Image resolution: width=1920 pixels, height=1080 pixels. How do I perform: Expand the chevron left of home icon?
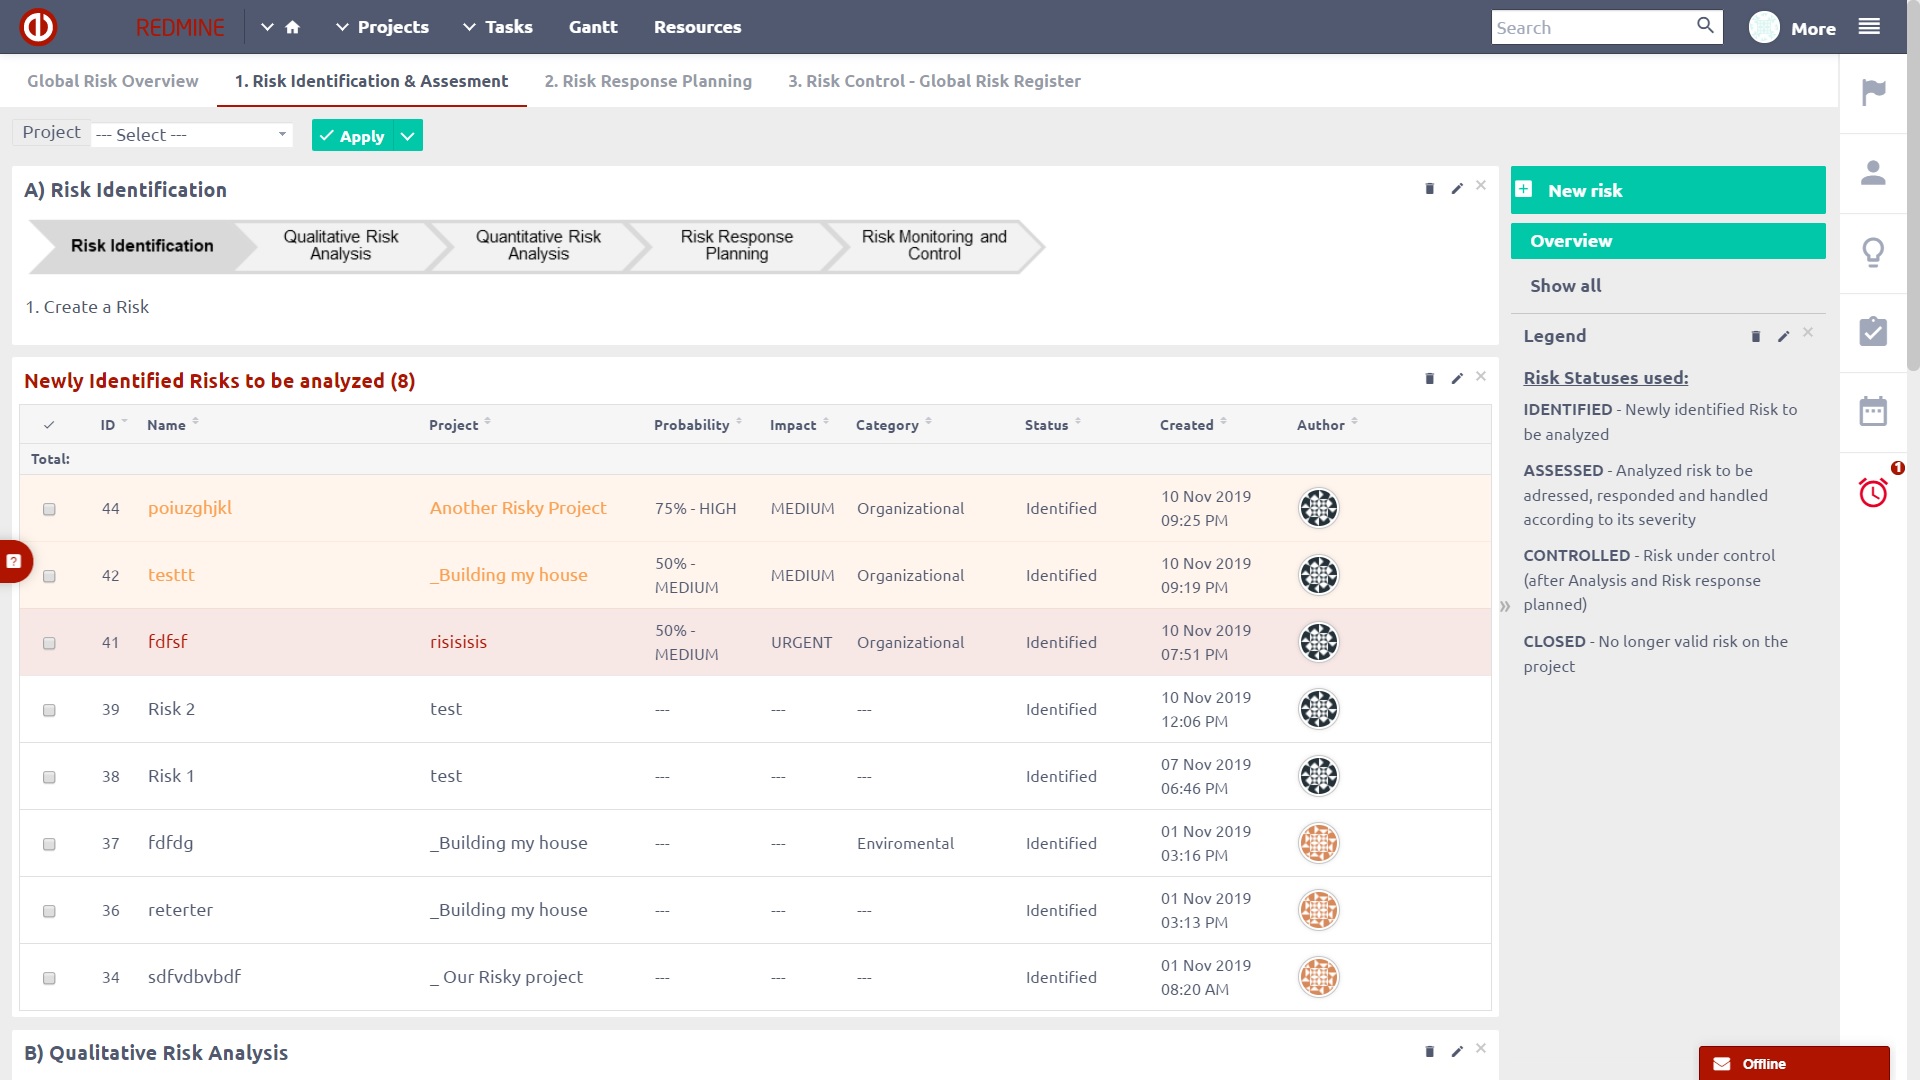coord(267,27)
